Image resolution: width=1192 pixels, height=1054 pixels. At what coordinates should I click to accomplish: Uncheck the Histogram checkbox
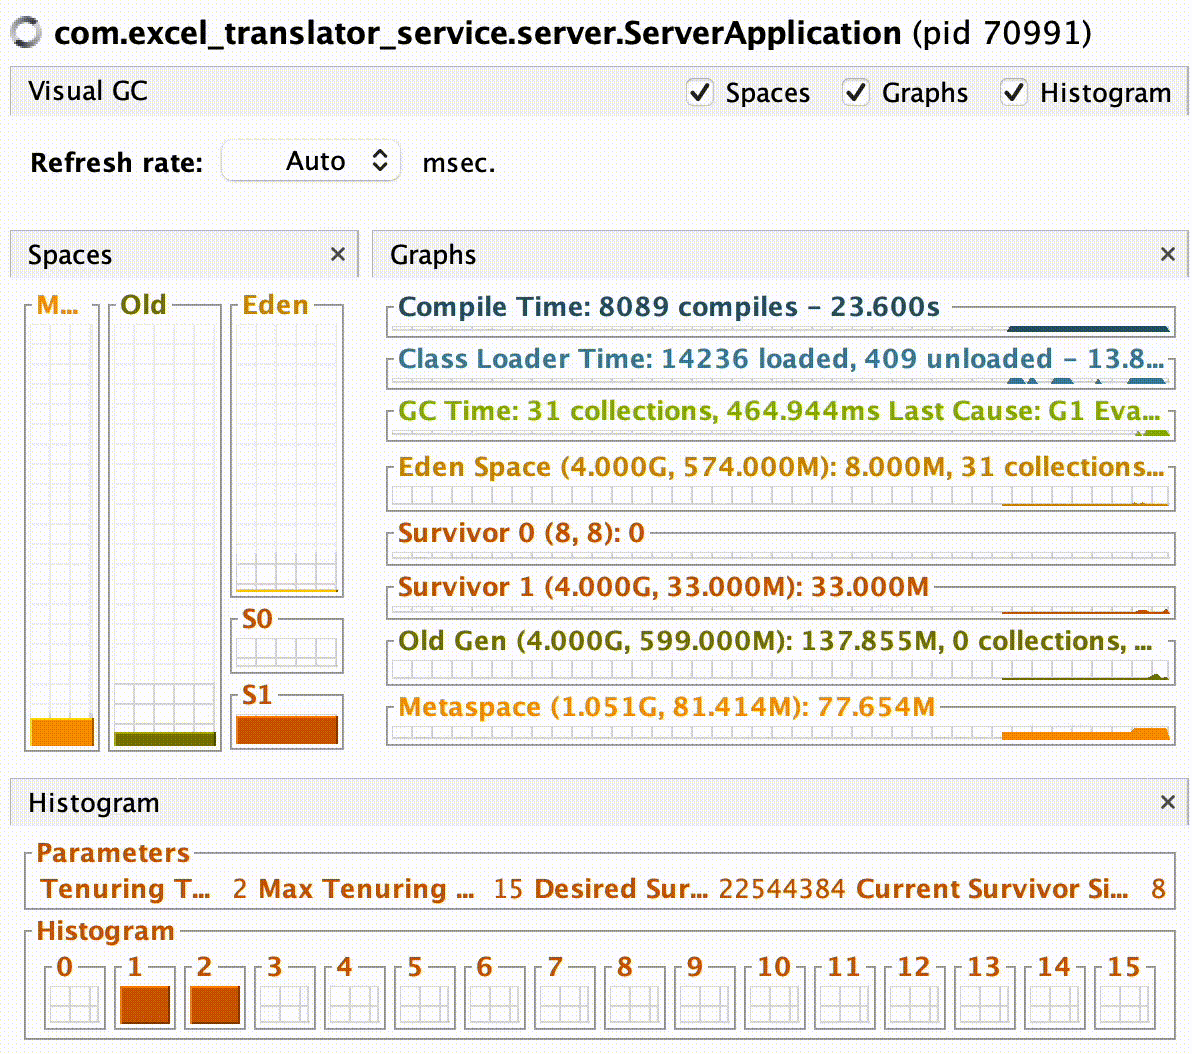[1013, 93]
